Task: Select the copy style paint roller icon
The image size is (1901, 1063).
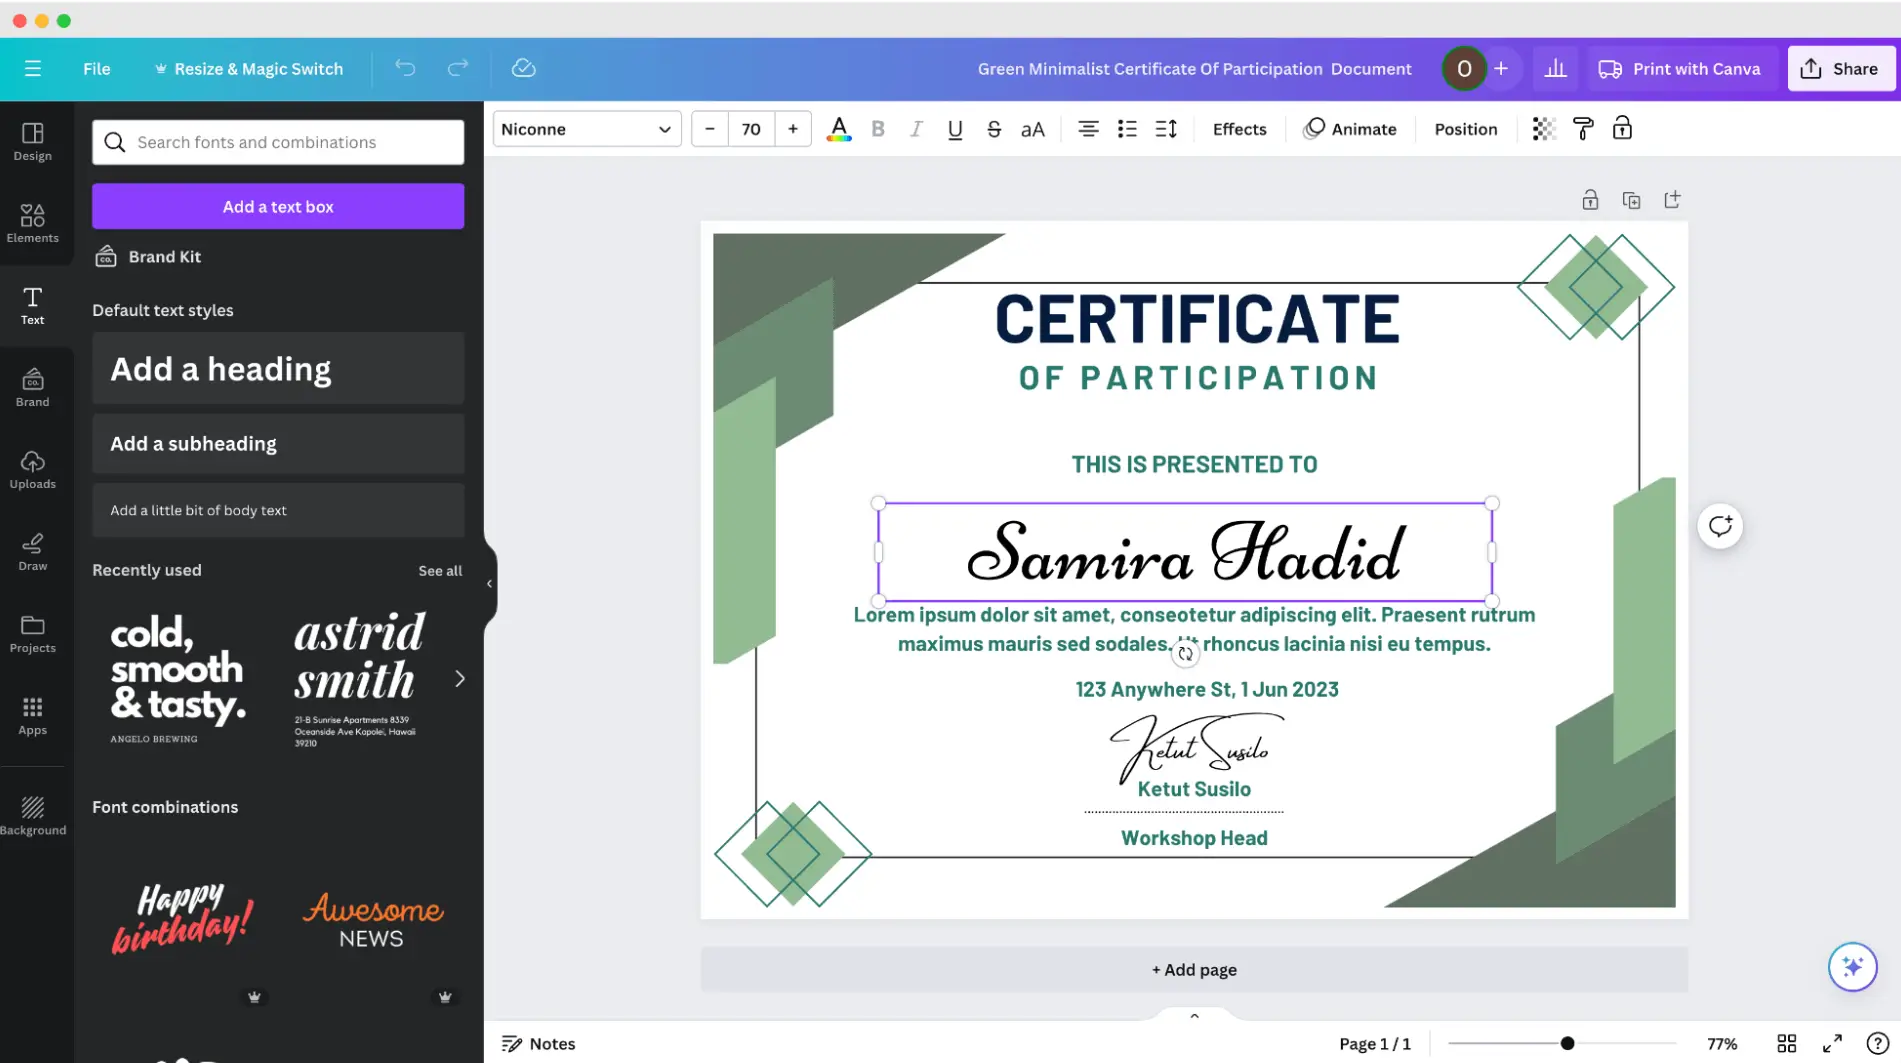Action: (x=1583, y=128)
